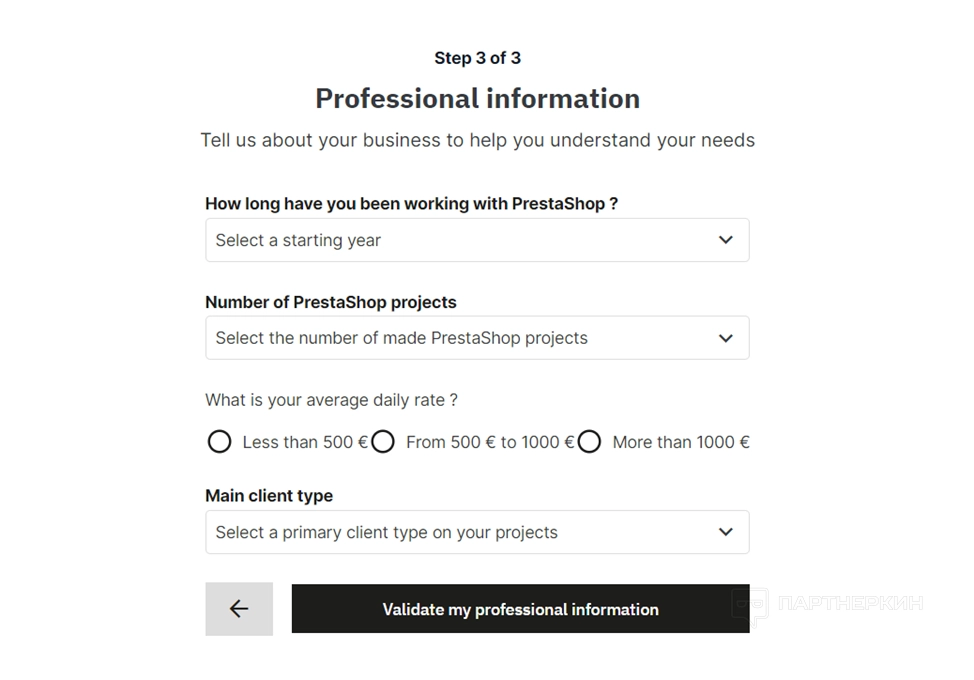Click the "More than 1000 €" label text
This screenshot has height=680, width=974.
(680, 442)
